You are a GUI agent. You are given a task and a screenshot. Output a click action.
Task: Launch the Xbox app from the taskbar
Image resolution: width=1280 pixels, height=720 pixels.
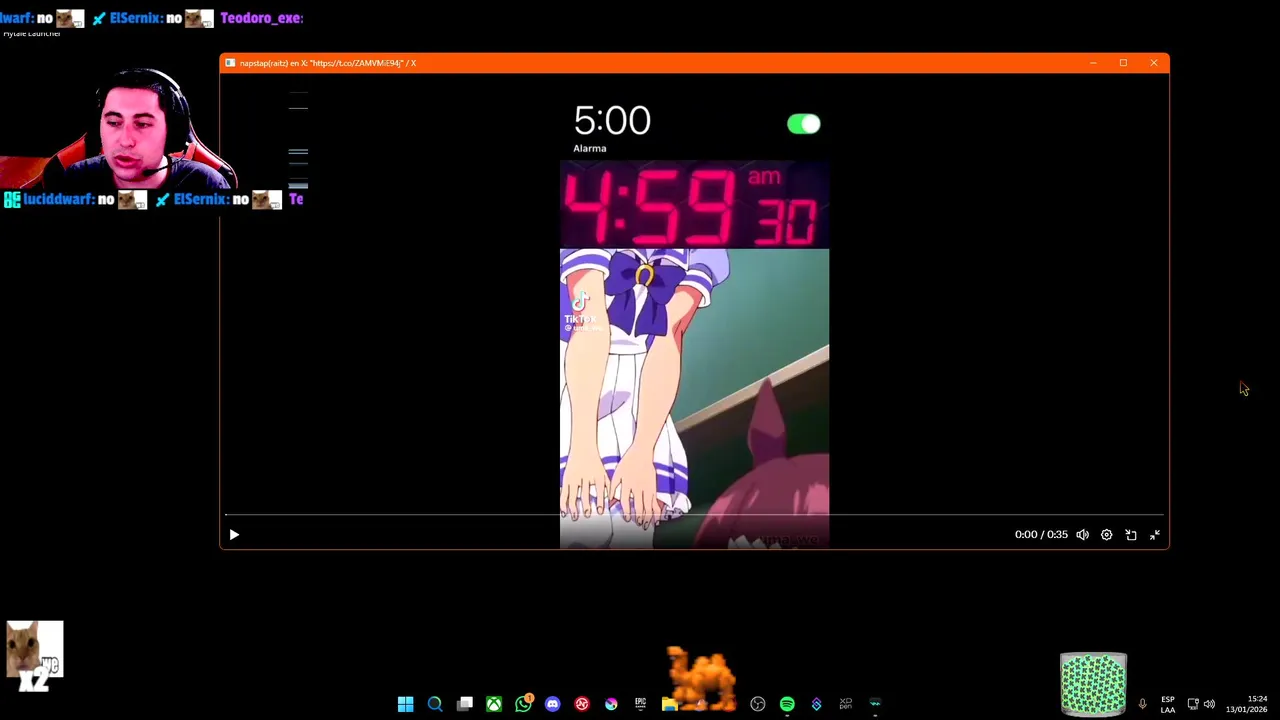[494, 704]
